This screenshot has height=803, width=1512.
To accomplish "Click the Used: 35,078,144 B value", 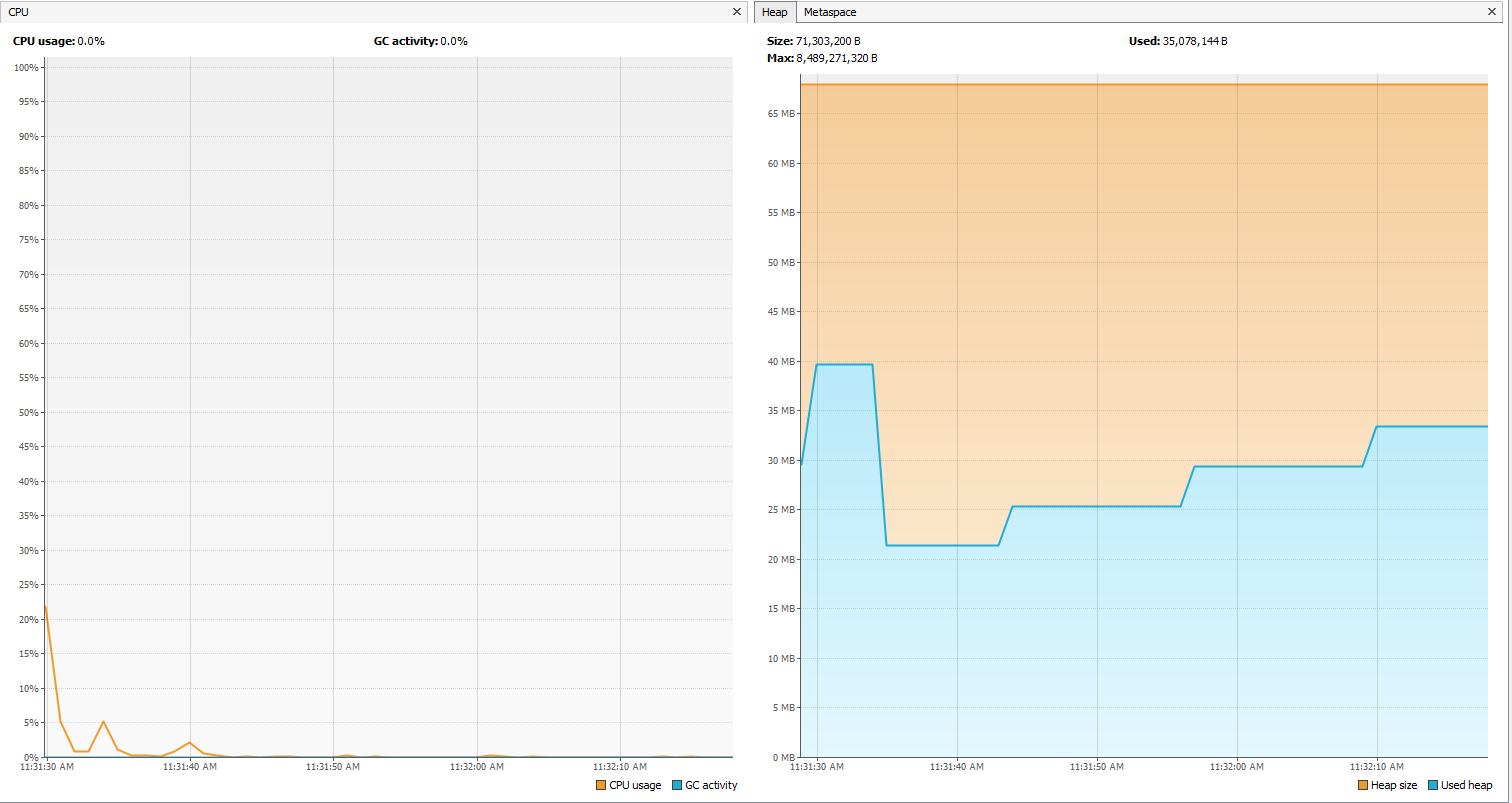I will (1178, 41).
